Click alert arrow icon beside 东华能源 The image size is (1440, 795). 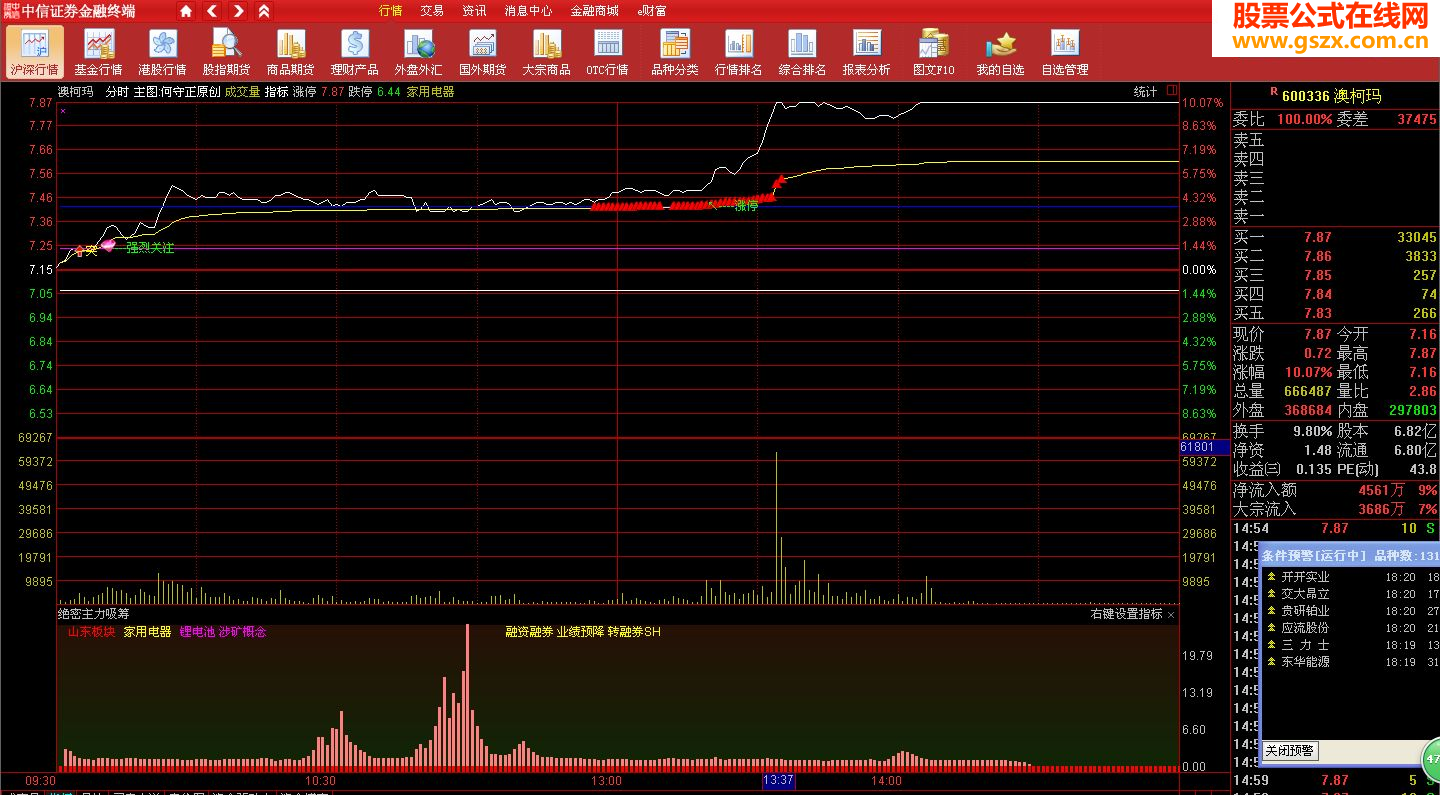click(x=1271, y=662)
